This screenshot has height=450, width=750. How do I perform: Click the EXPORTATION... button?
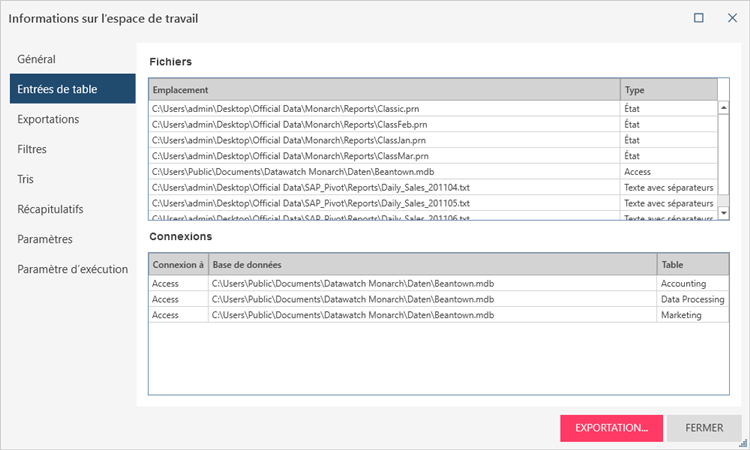tap(611, 427)
